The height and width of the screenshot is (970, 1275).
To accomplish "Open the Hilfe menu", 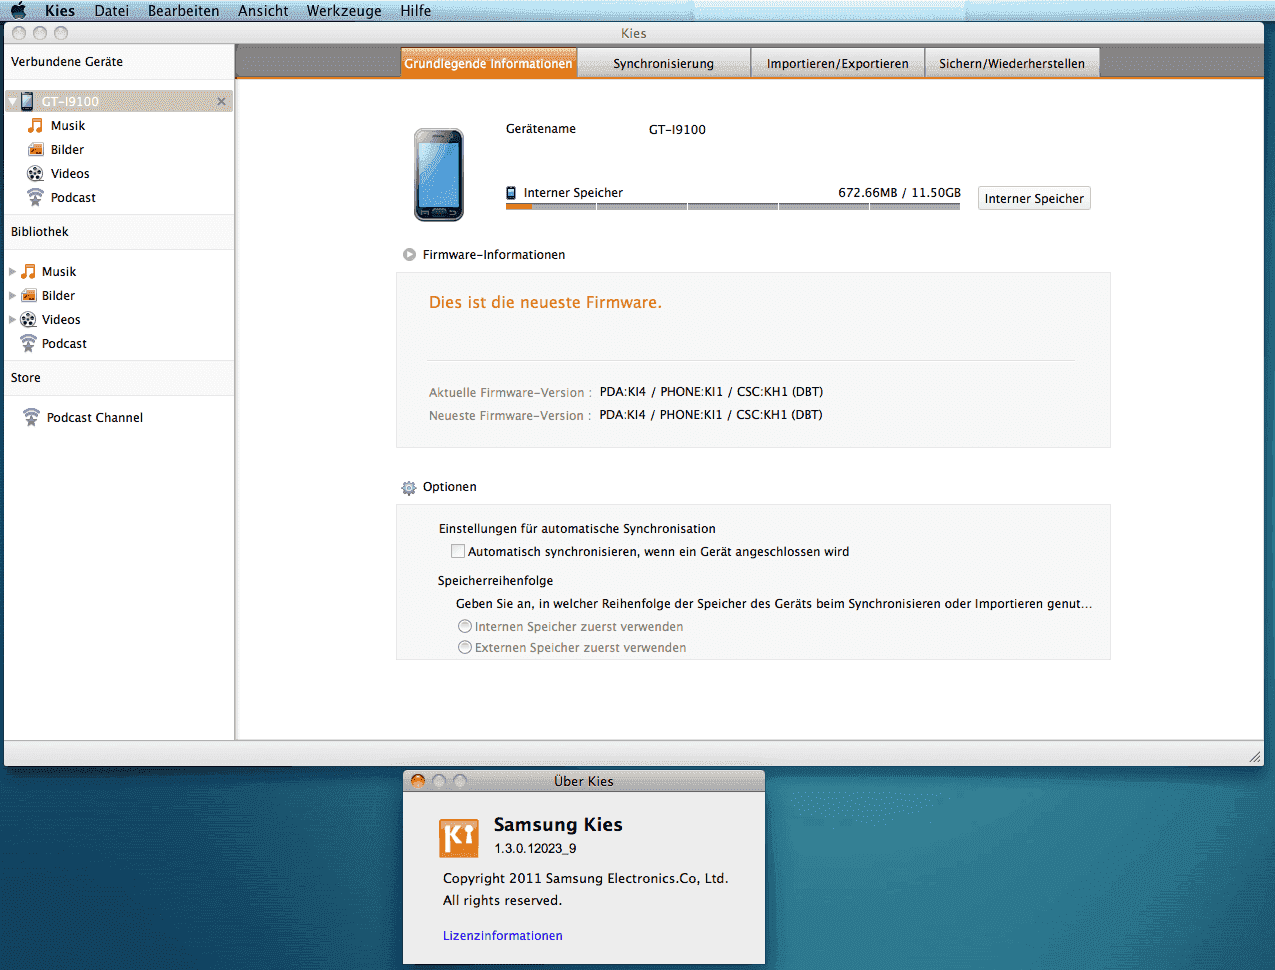I will [416, 11].
